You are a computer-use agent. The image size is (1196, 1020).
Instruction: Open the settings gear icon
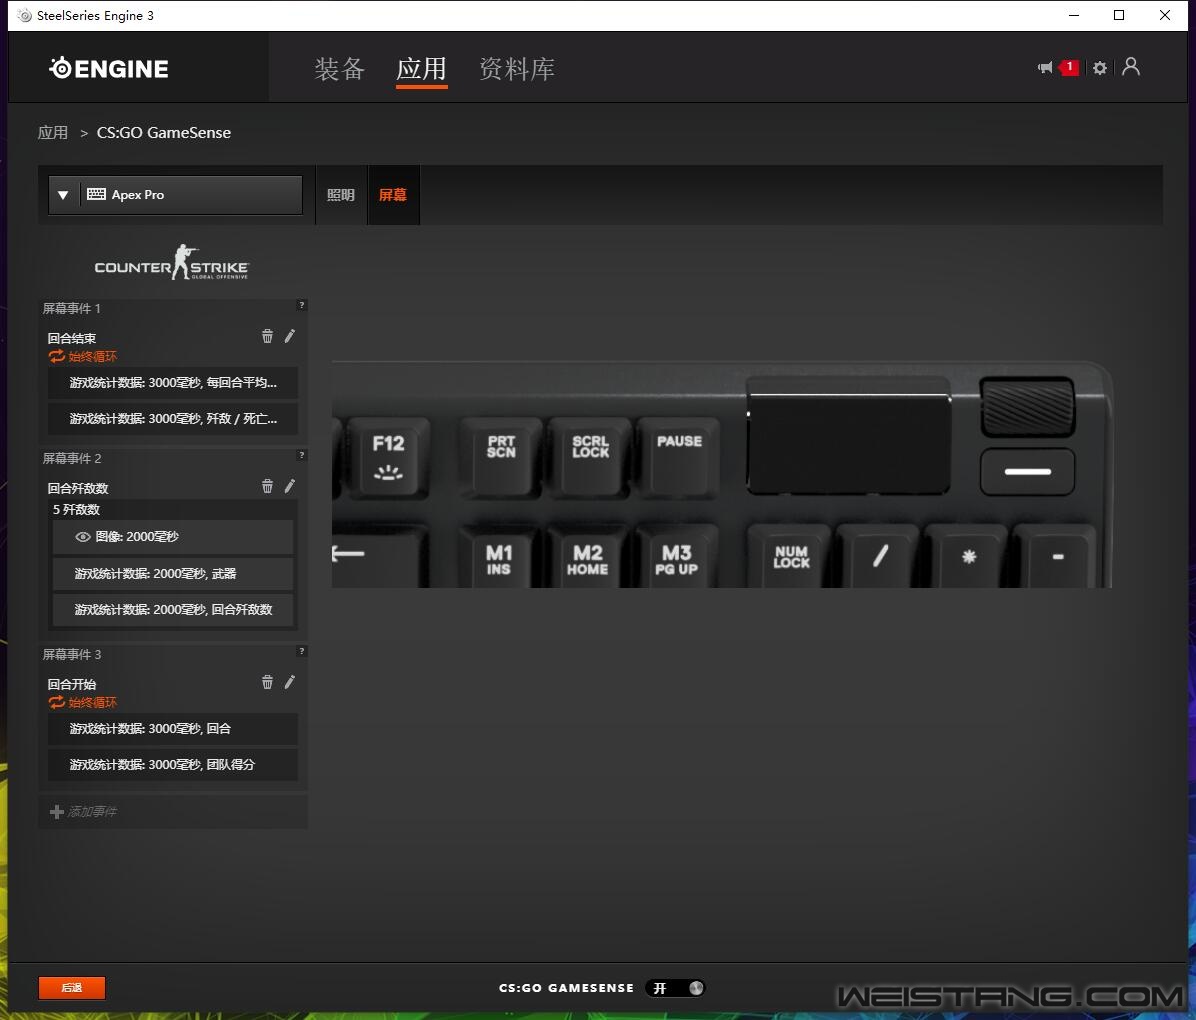[1100, 68]
